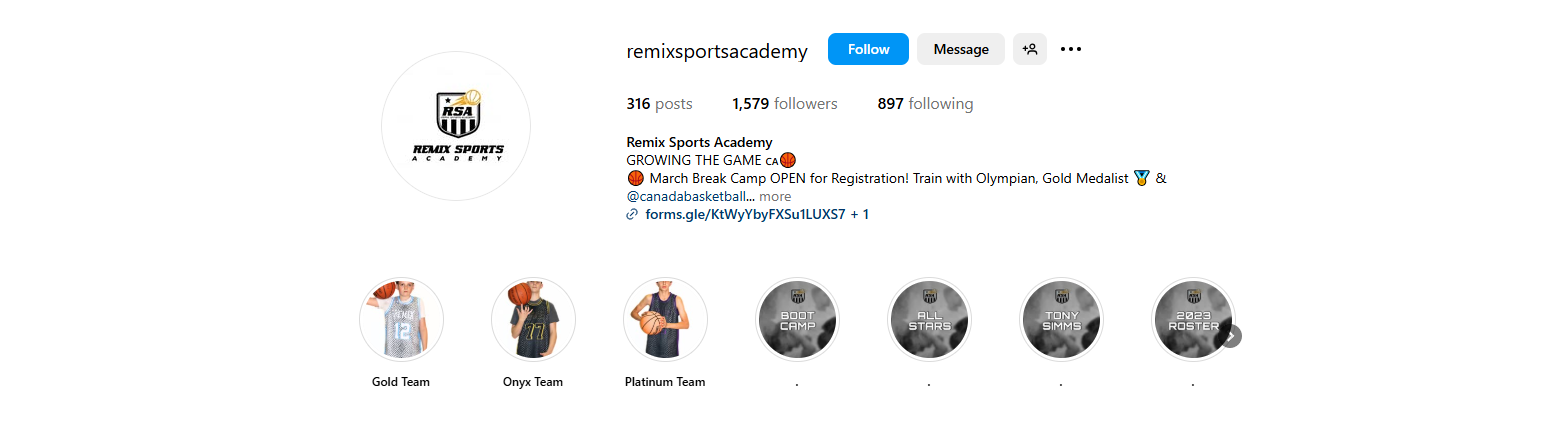Expand the bio with the more link
Image resolution: width=1558 pixels, height=440 pixels.
[775, 196]
